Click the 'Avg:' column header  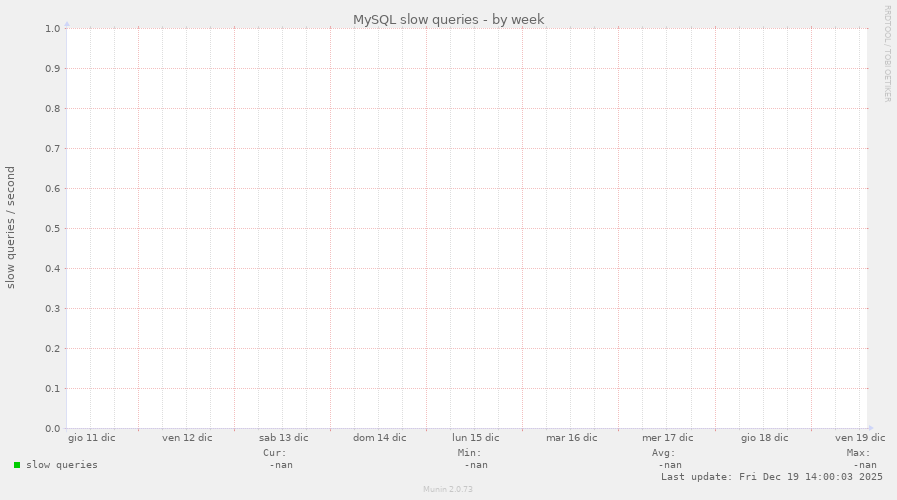coord(664,453)
